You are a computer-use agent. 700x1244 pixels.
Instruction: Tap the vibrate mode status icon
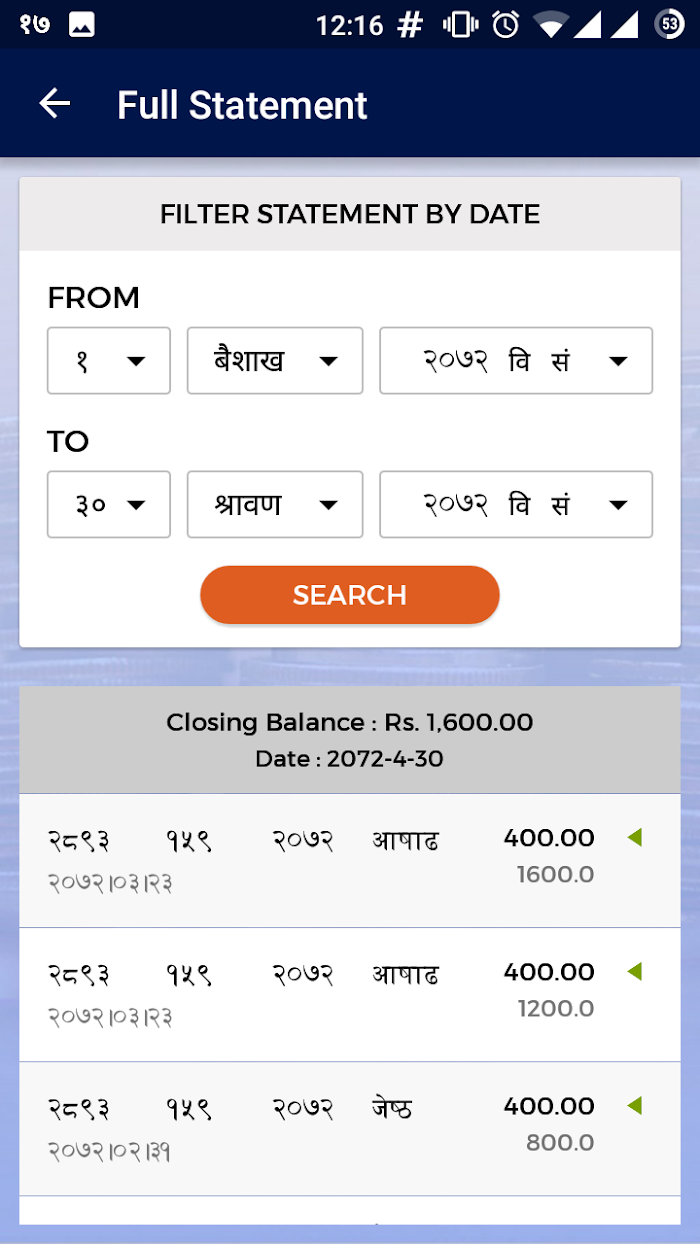(461, 25)
